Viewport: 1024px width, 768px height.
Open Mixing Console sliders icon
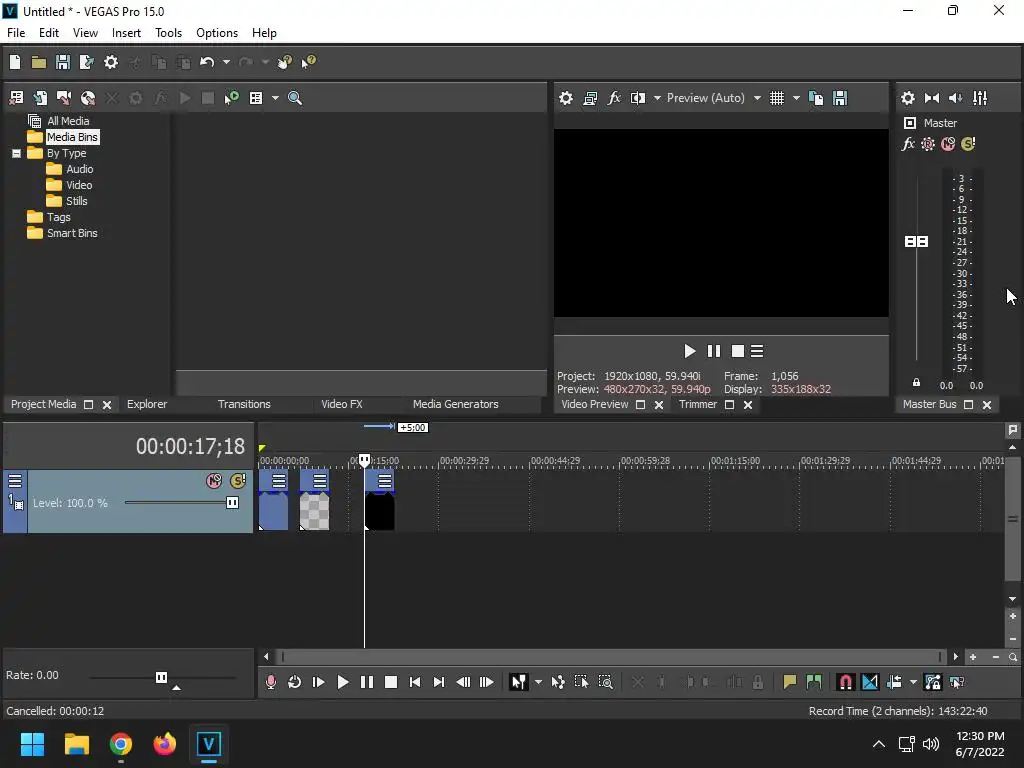coord(980,98)
